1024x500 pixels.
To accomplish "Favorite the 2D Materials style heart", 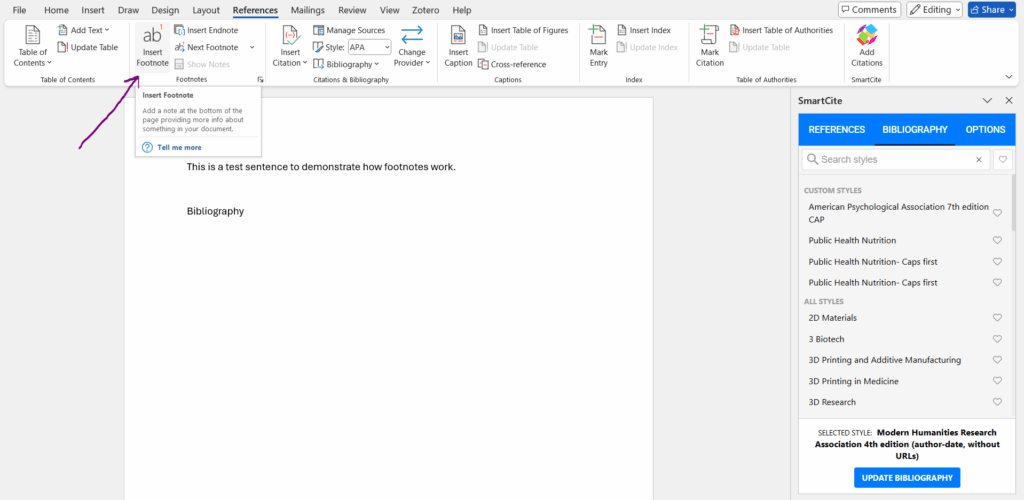I will click(x=997, y=318).
